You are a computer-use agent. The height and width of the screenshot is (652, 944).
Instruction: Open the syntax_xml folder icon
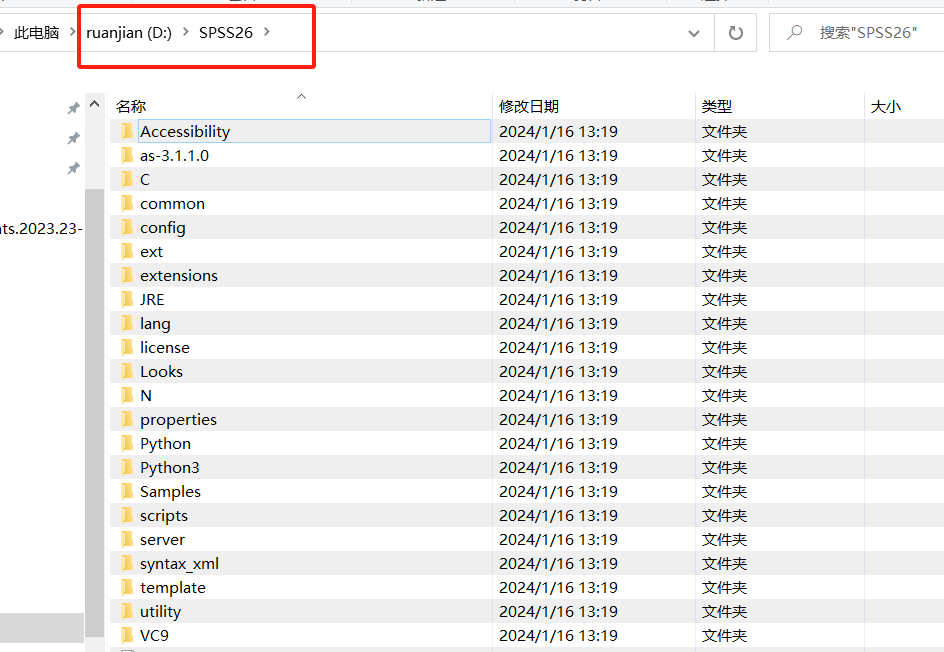click(x=127, y=563)
